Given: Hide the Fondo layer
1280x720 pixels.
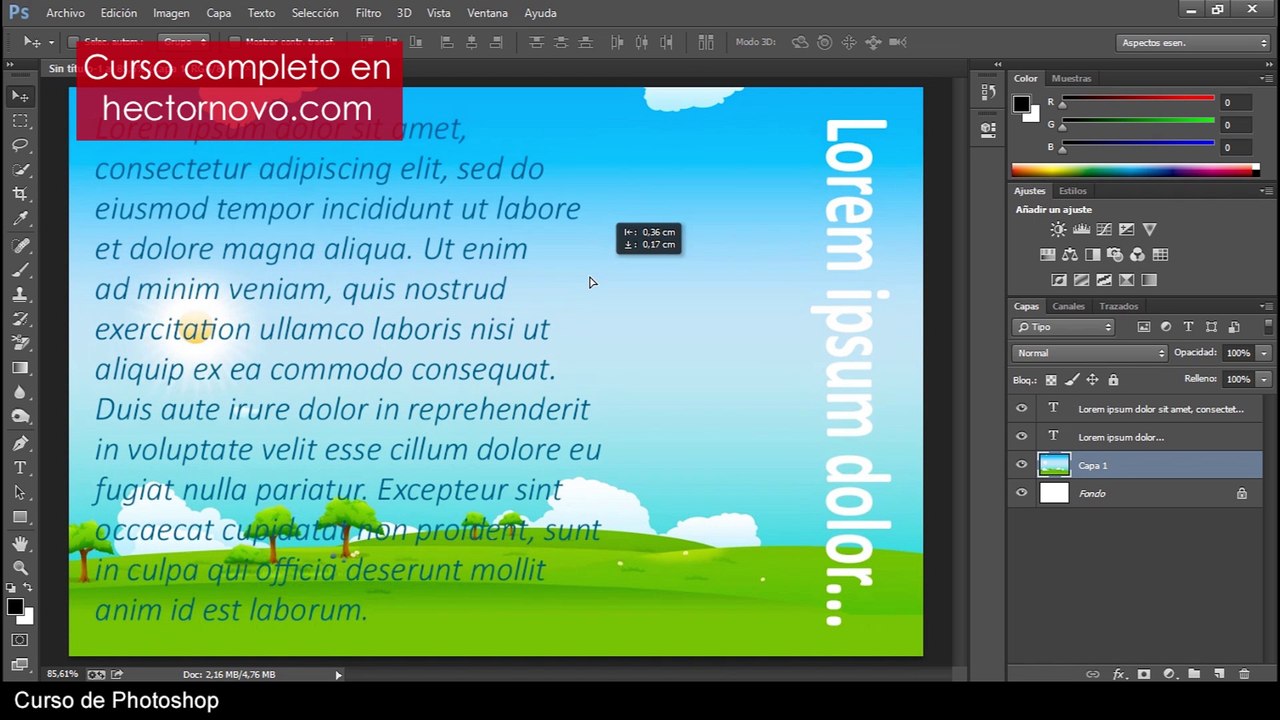Looking at the screenshot, I should click(x=1021, y=493).
